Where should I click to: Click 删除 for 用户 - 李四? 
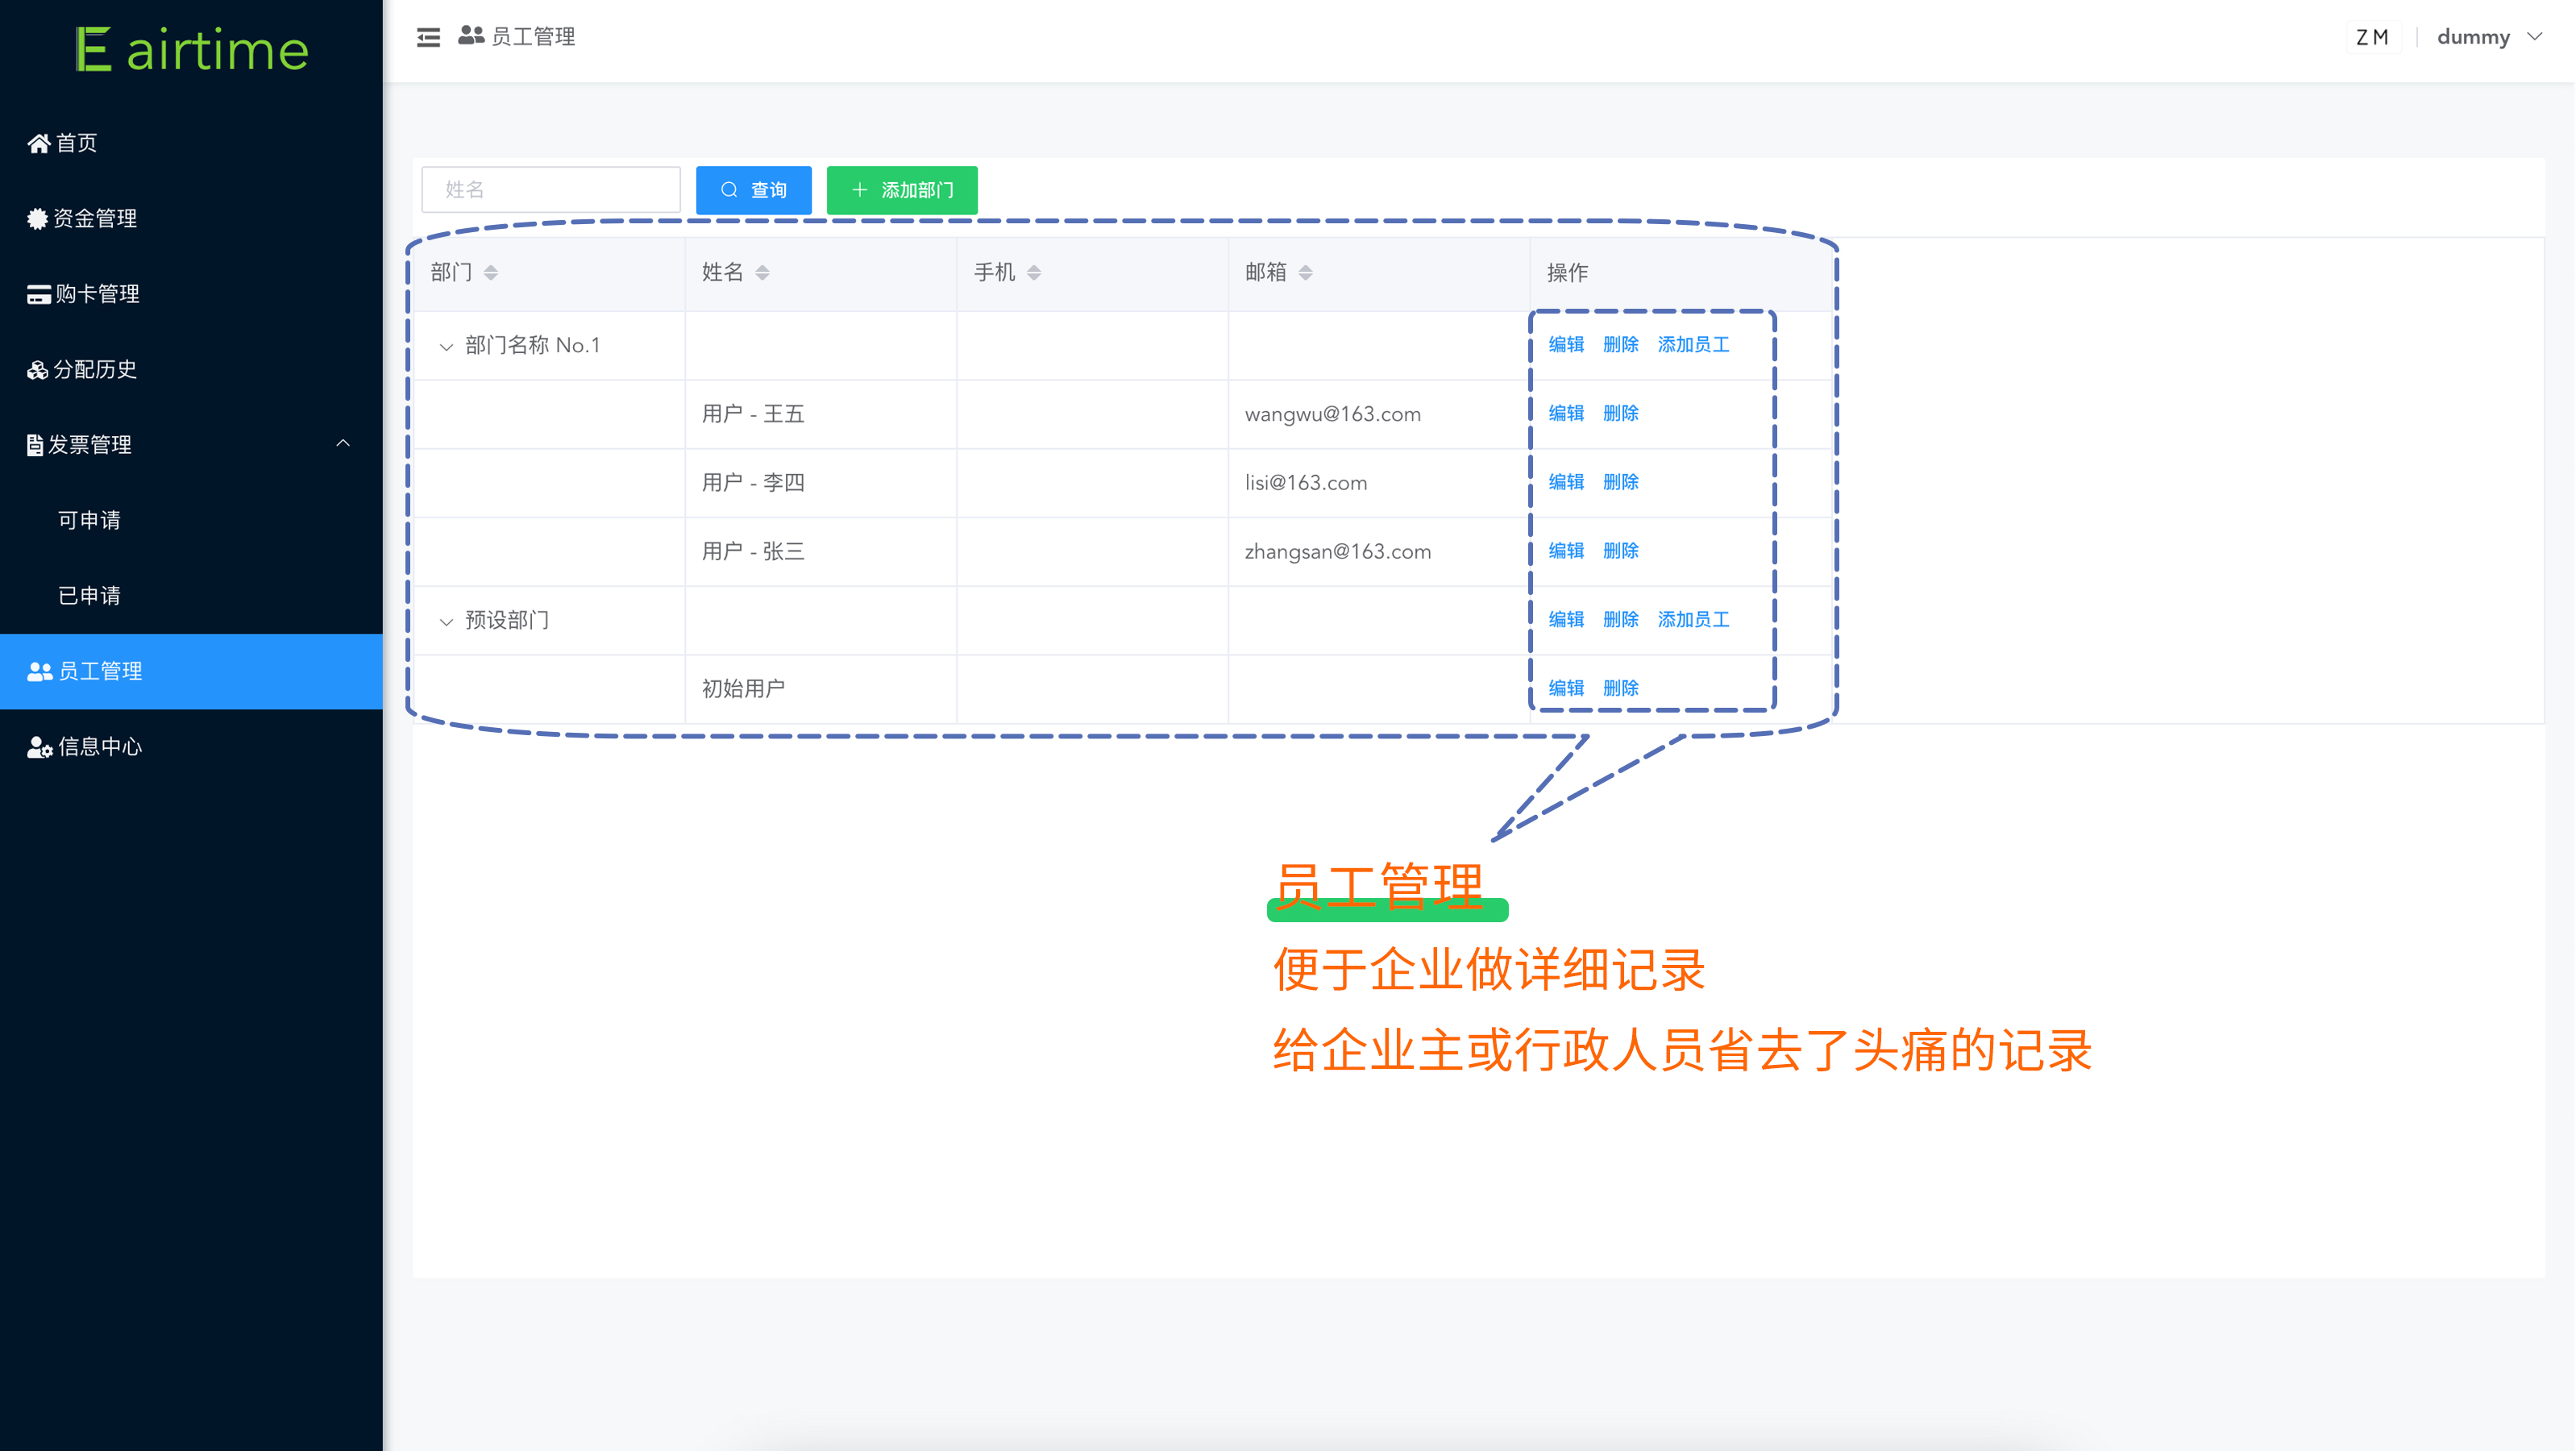point(1621,483)
